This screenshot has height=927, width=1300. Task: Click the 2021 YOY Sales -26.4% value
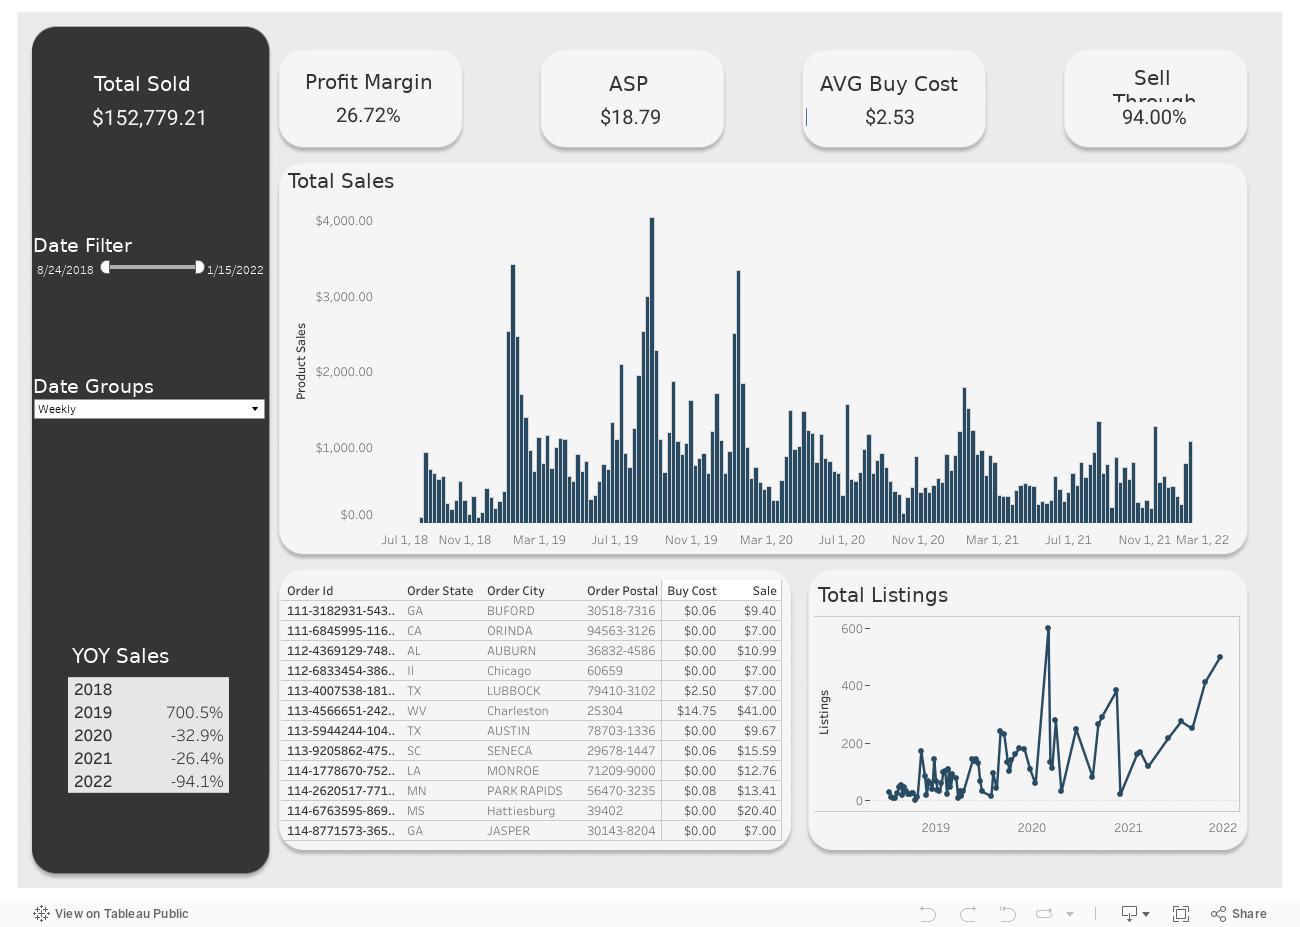(197, 759)
